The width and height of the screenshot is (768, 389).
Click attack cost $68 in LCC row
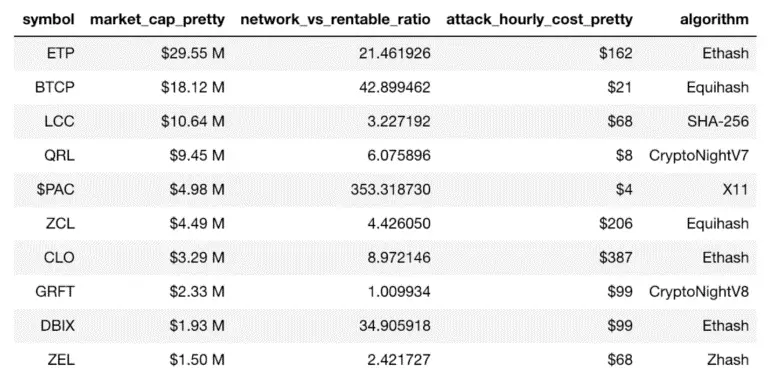(620, 121)
